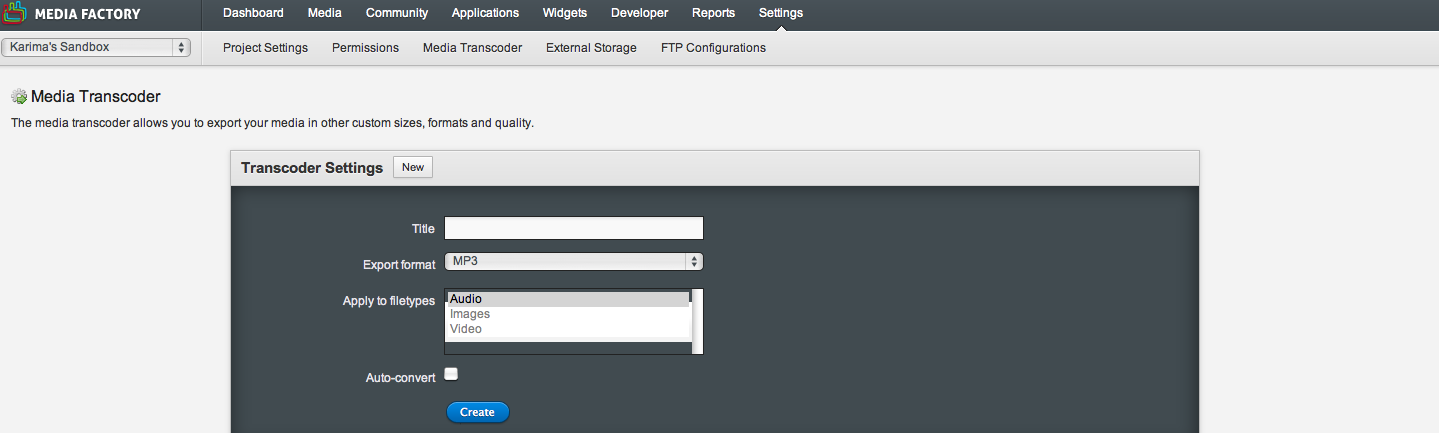Open the Karima's Sandbox project dropdown
This screenshot has width=1439, height=433.
pos(96,47)
